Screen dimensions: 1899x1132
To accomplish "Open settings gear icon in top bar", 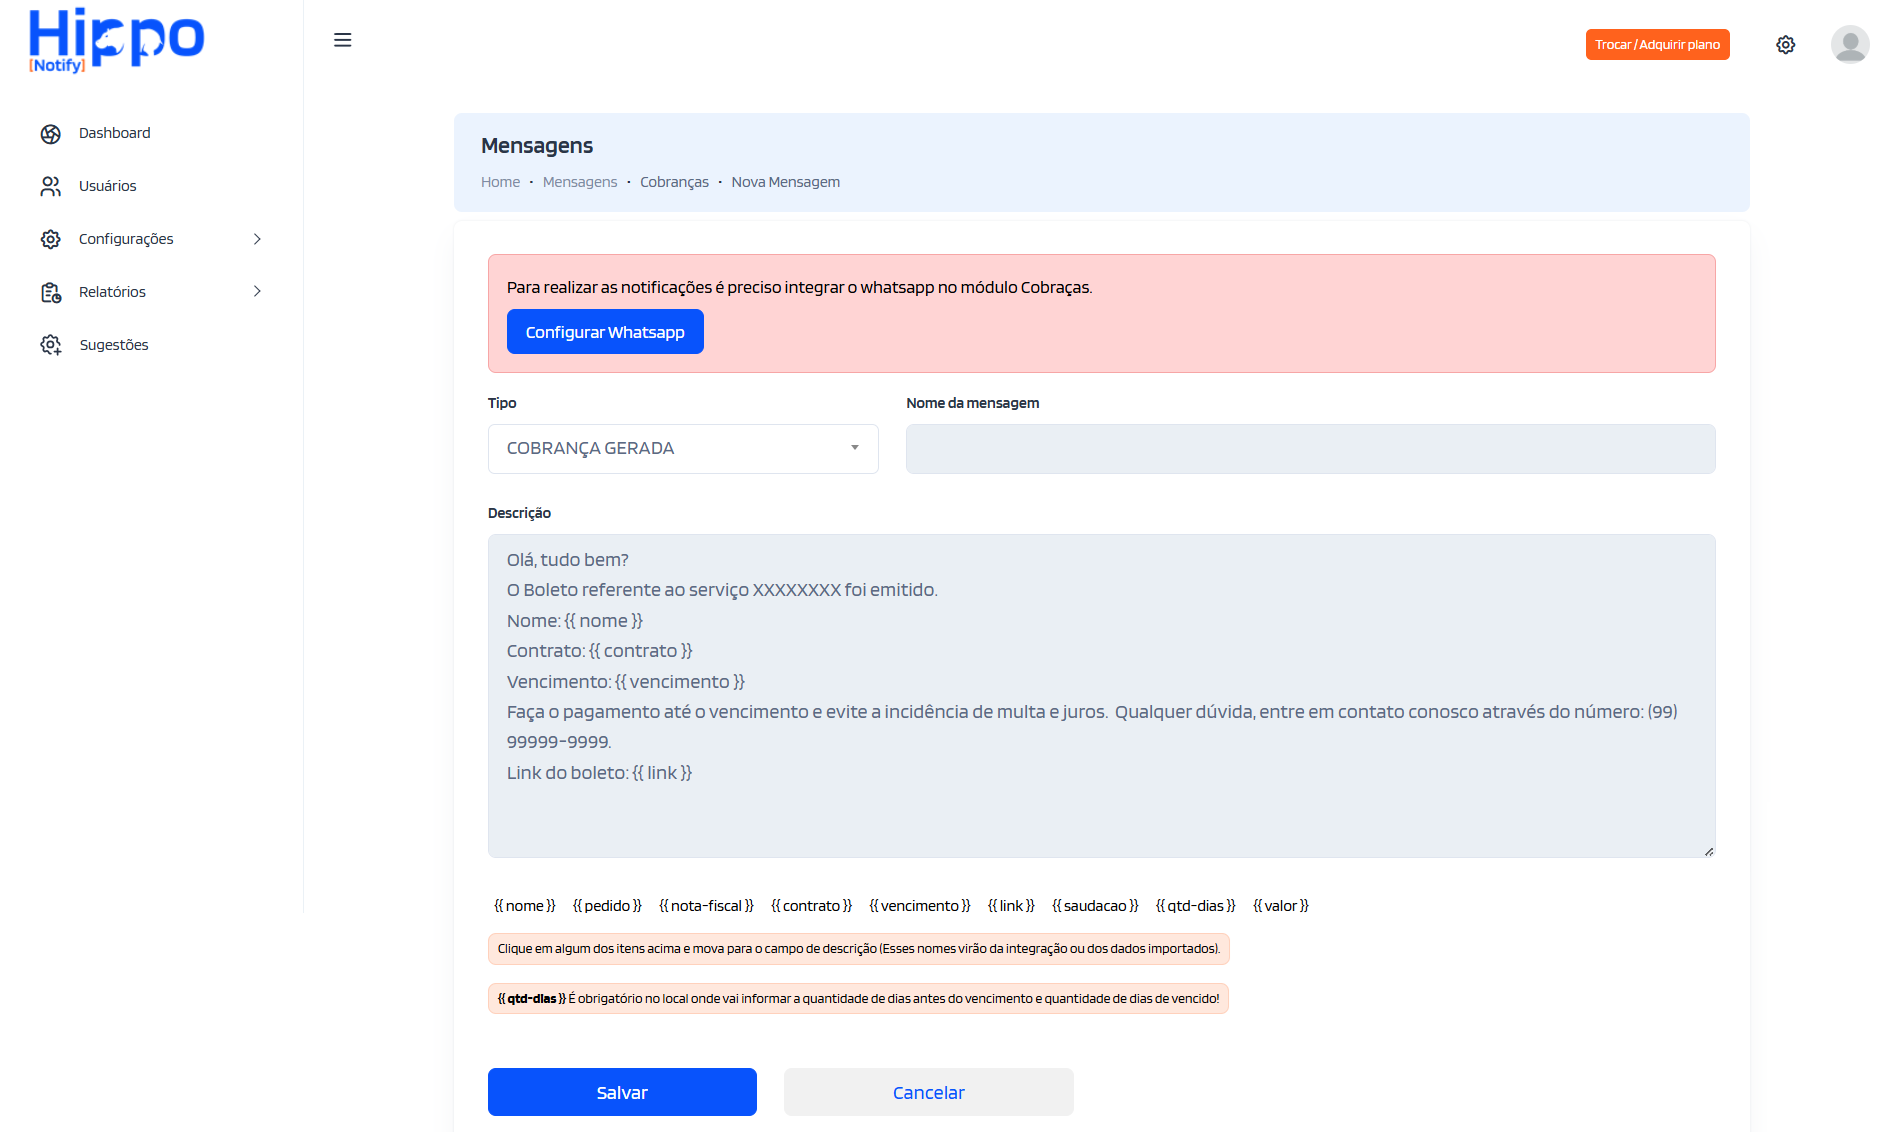I will [x=1785, y=45].
